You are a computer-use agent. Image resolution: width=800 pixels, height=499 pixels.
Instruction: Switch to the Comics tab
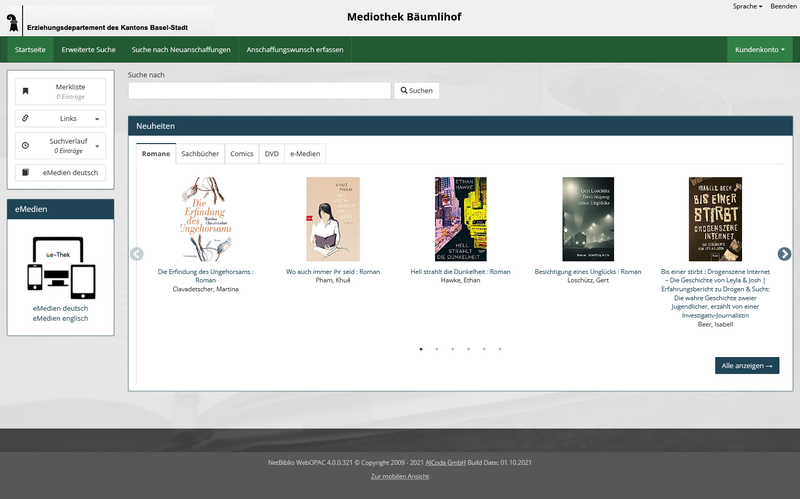[242, 154]
